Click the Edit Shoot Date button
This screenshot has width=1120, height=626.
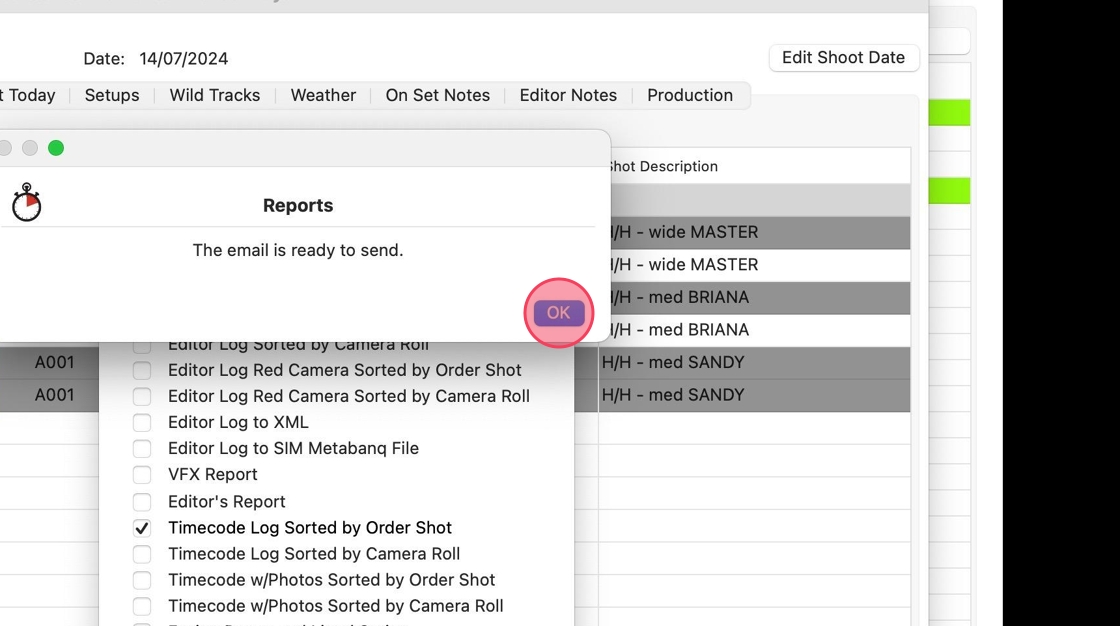point(843,58)
